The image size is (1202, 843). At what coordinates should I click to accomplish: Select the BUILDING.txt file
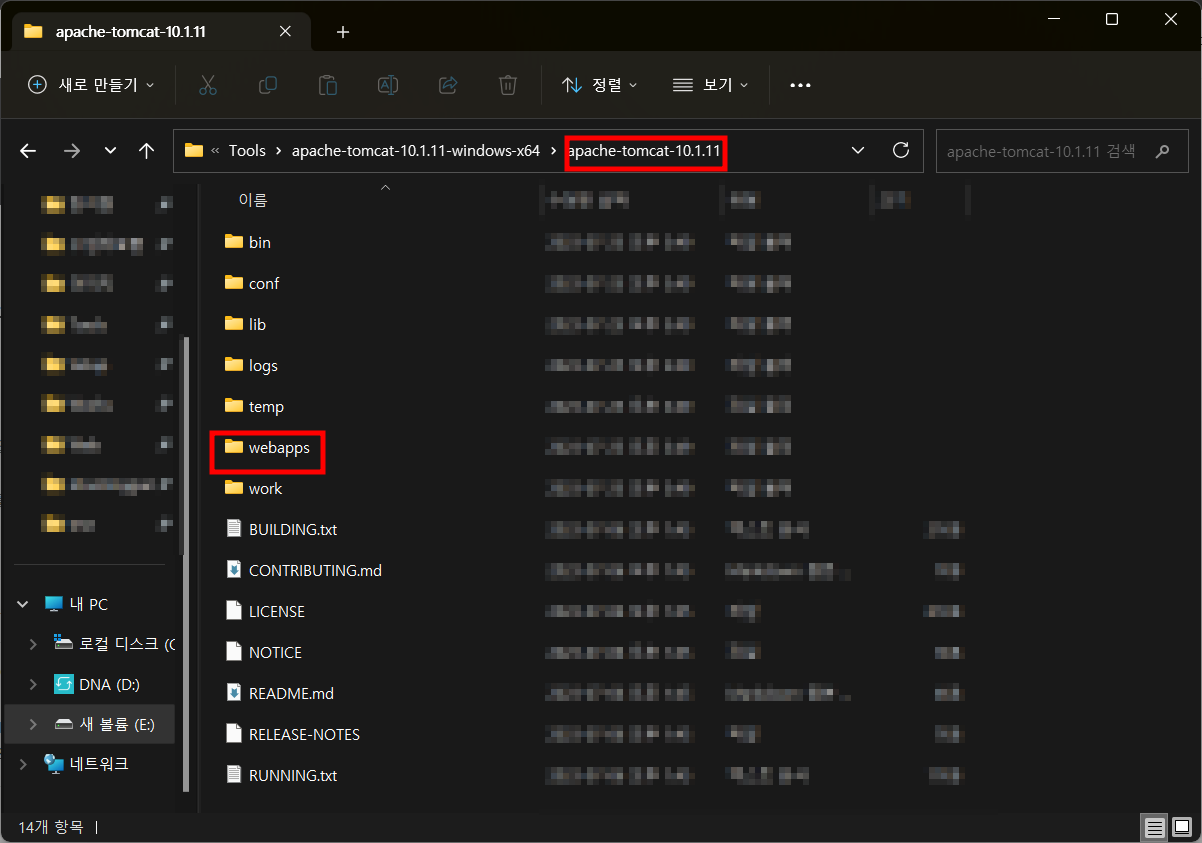tap(281, 529)
